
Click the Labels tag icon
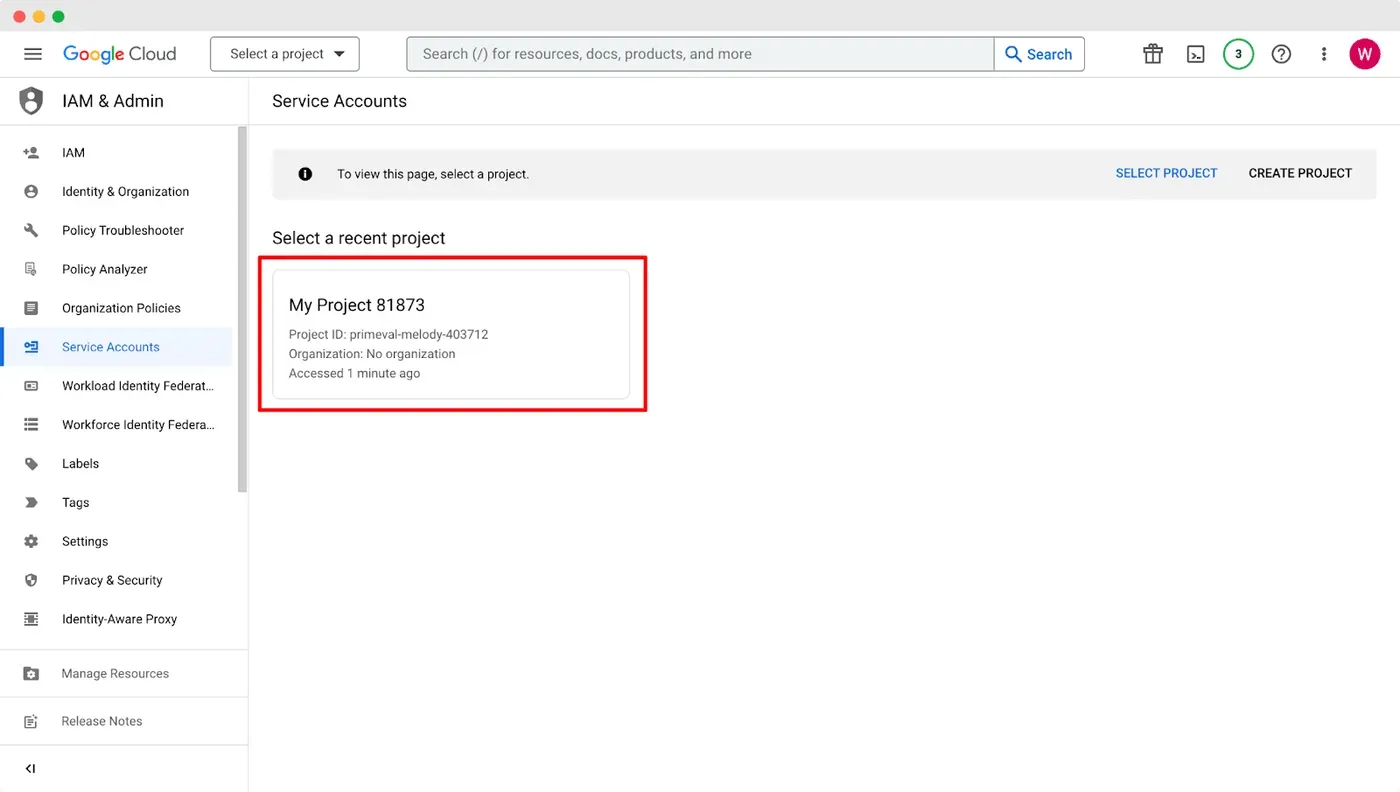click(31, 464)
